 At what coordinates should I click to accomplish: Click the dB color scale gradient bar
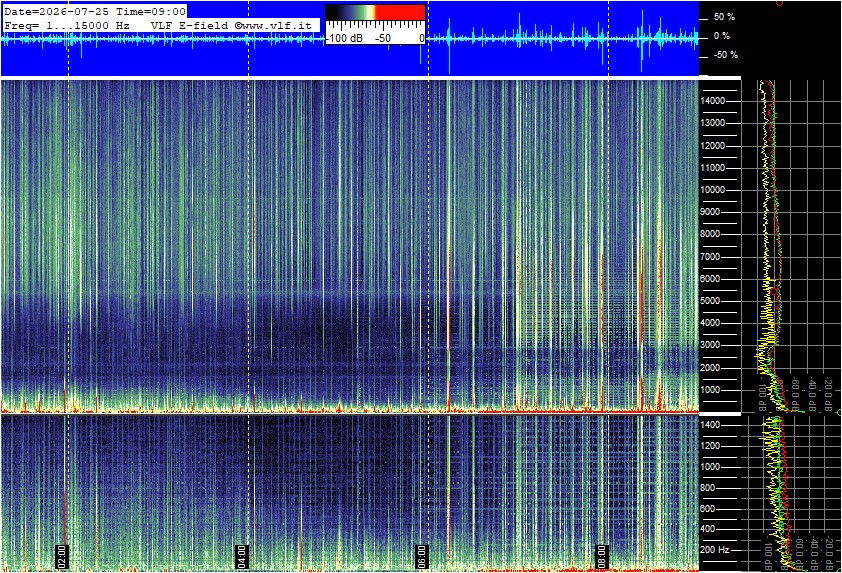click(x=375, y=13)
